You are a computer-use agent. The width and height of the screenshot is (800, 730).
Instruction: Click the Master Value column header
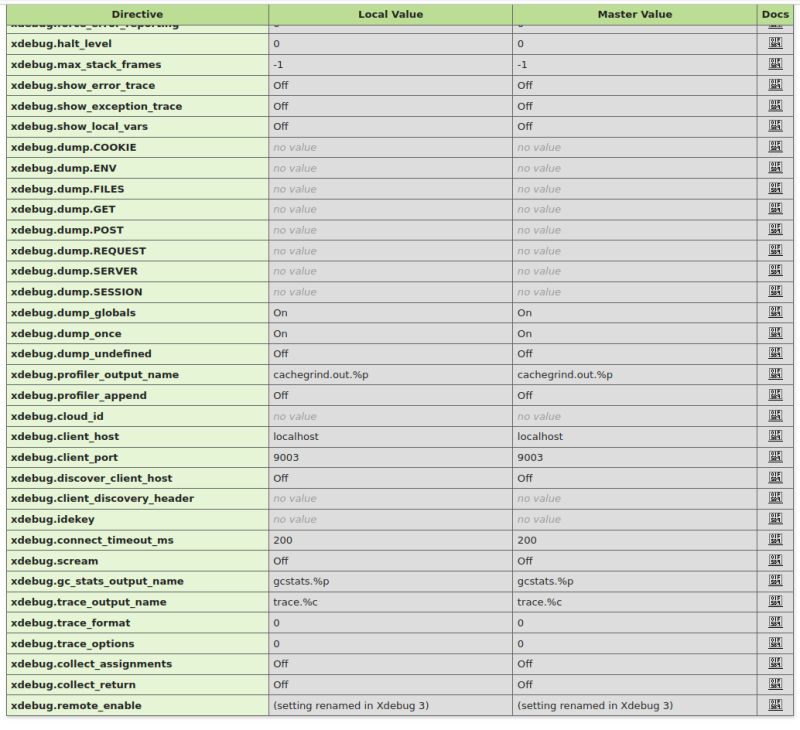(x=635, y=14)
